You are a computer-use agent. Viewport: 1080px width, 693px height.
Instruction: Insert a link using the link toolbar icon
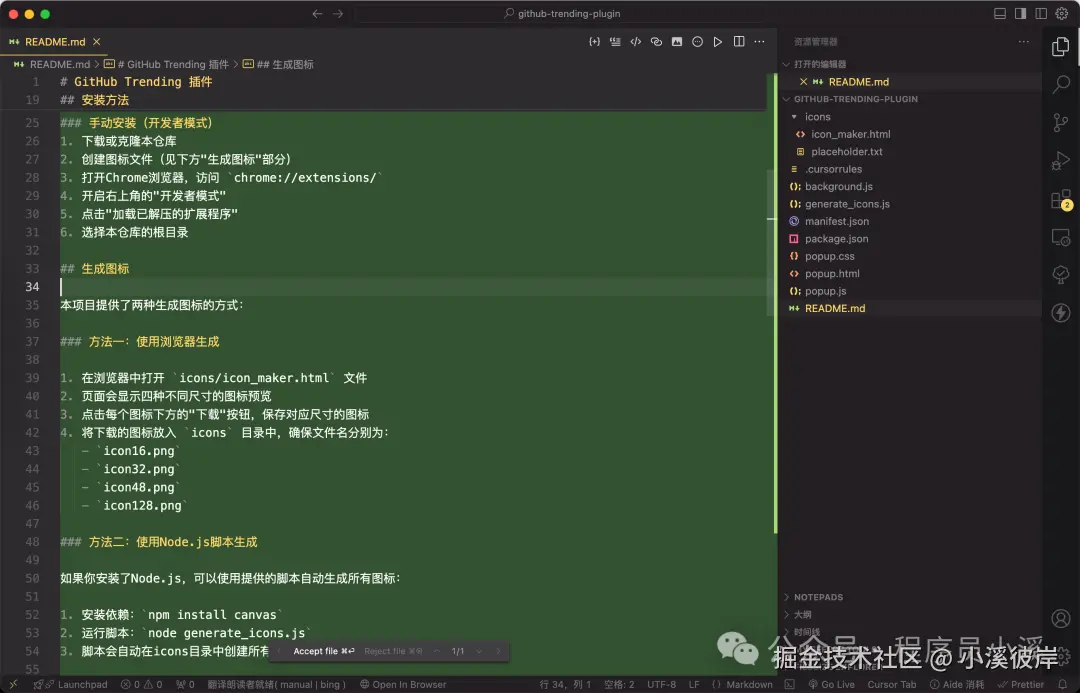(656, 41)
